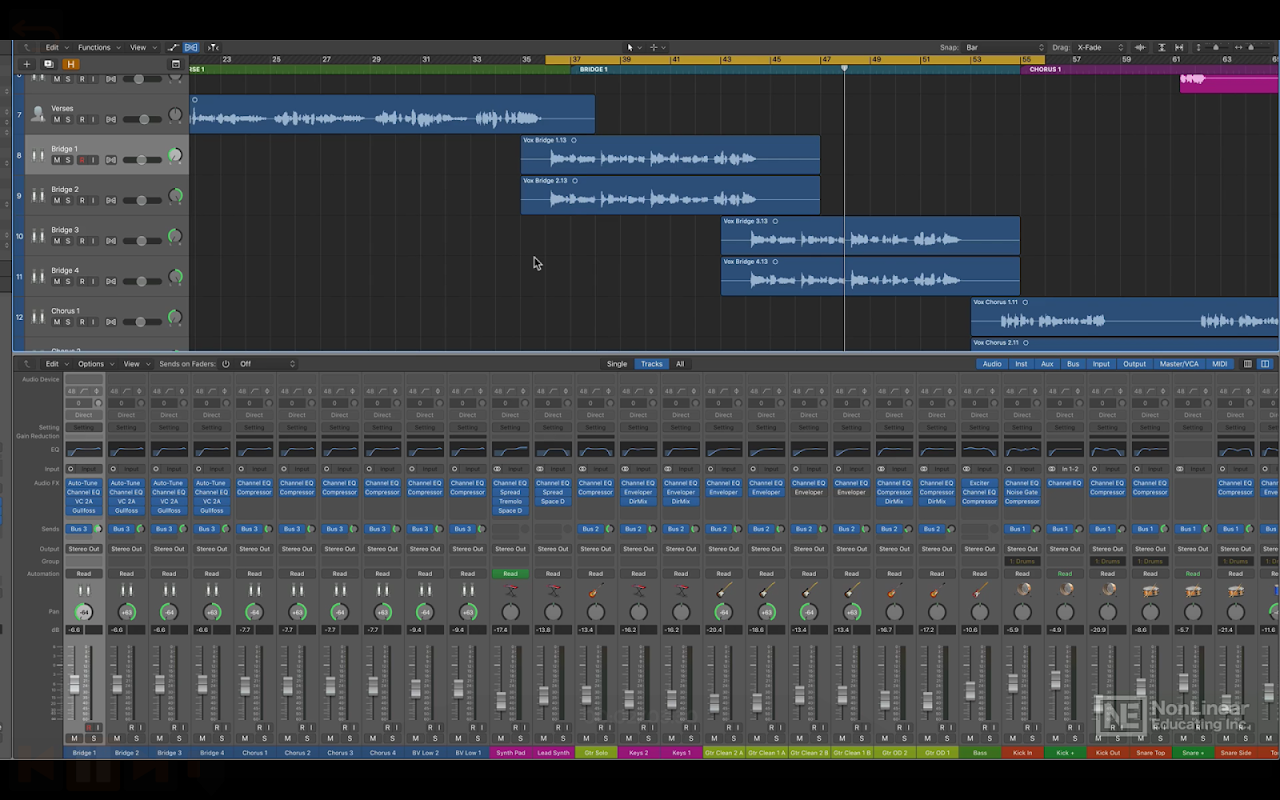Click the add new track plus icon
This screenshot has height=800, width=1280.
click(27, 64)
